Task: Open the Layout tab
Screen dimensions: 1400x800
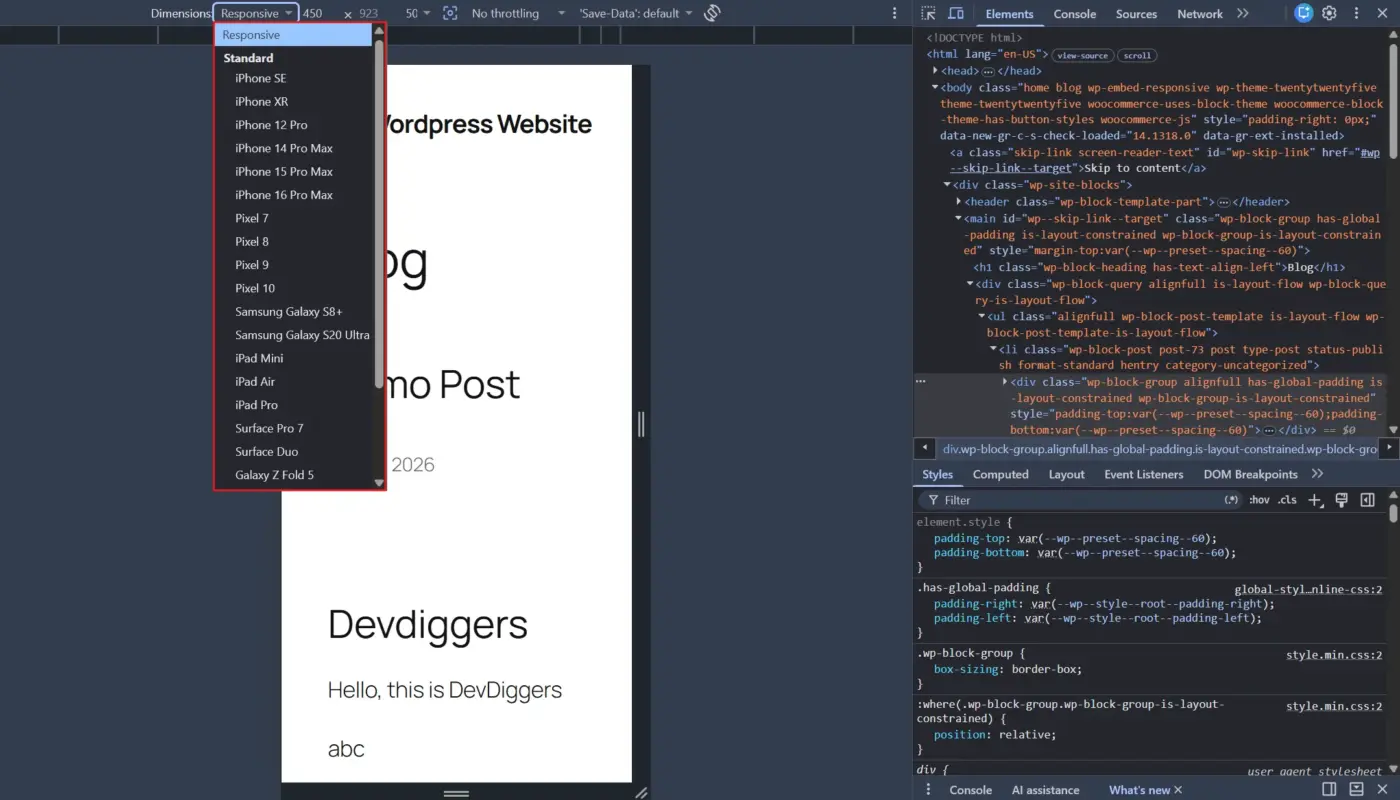Action: point(1066,474)
